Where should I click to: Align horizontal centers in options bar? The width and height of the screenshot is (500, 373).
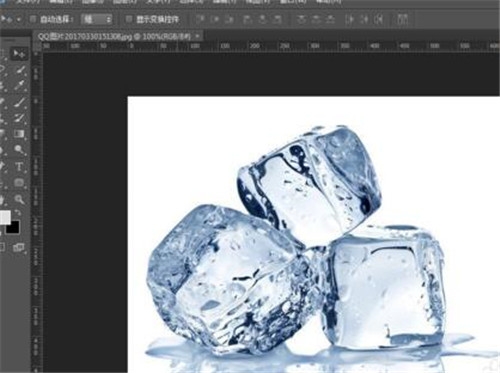[x=263, y=19]
